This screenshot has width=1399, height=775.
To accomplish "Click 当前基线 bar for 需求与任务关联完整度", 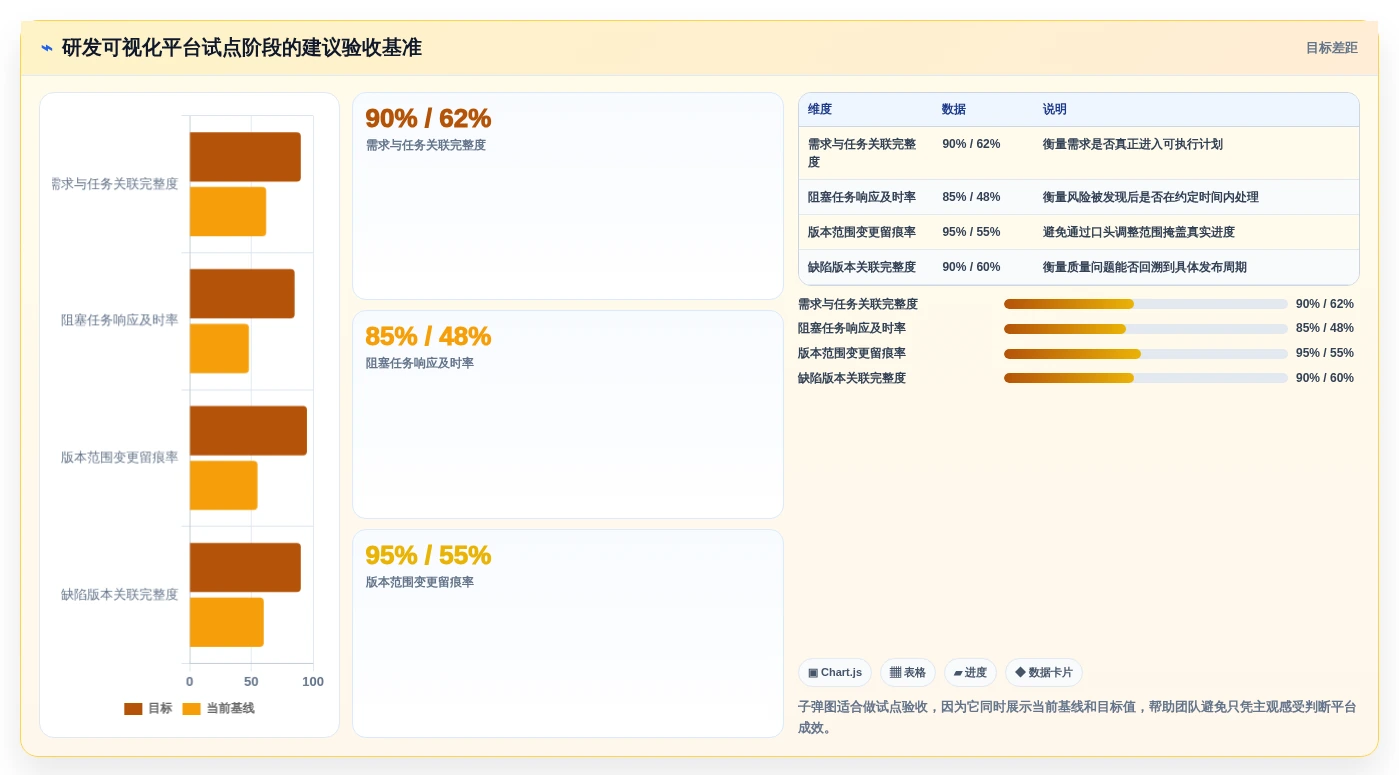I will click(228, 211).
